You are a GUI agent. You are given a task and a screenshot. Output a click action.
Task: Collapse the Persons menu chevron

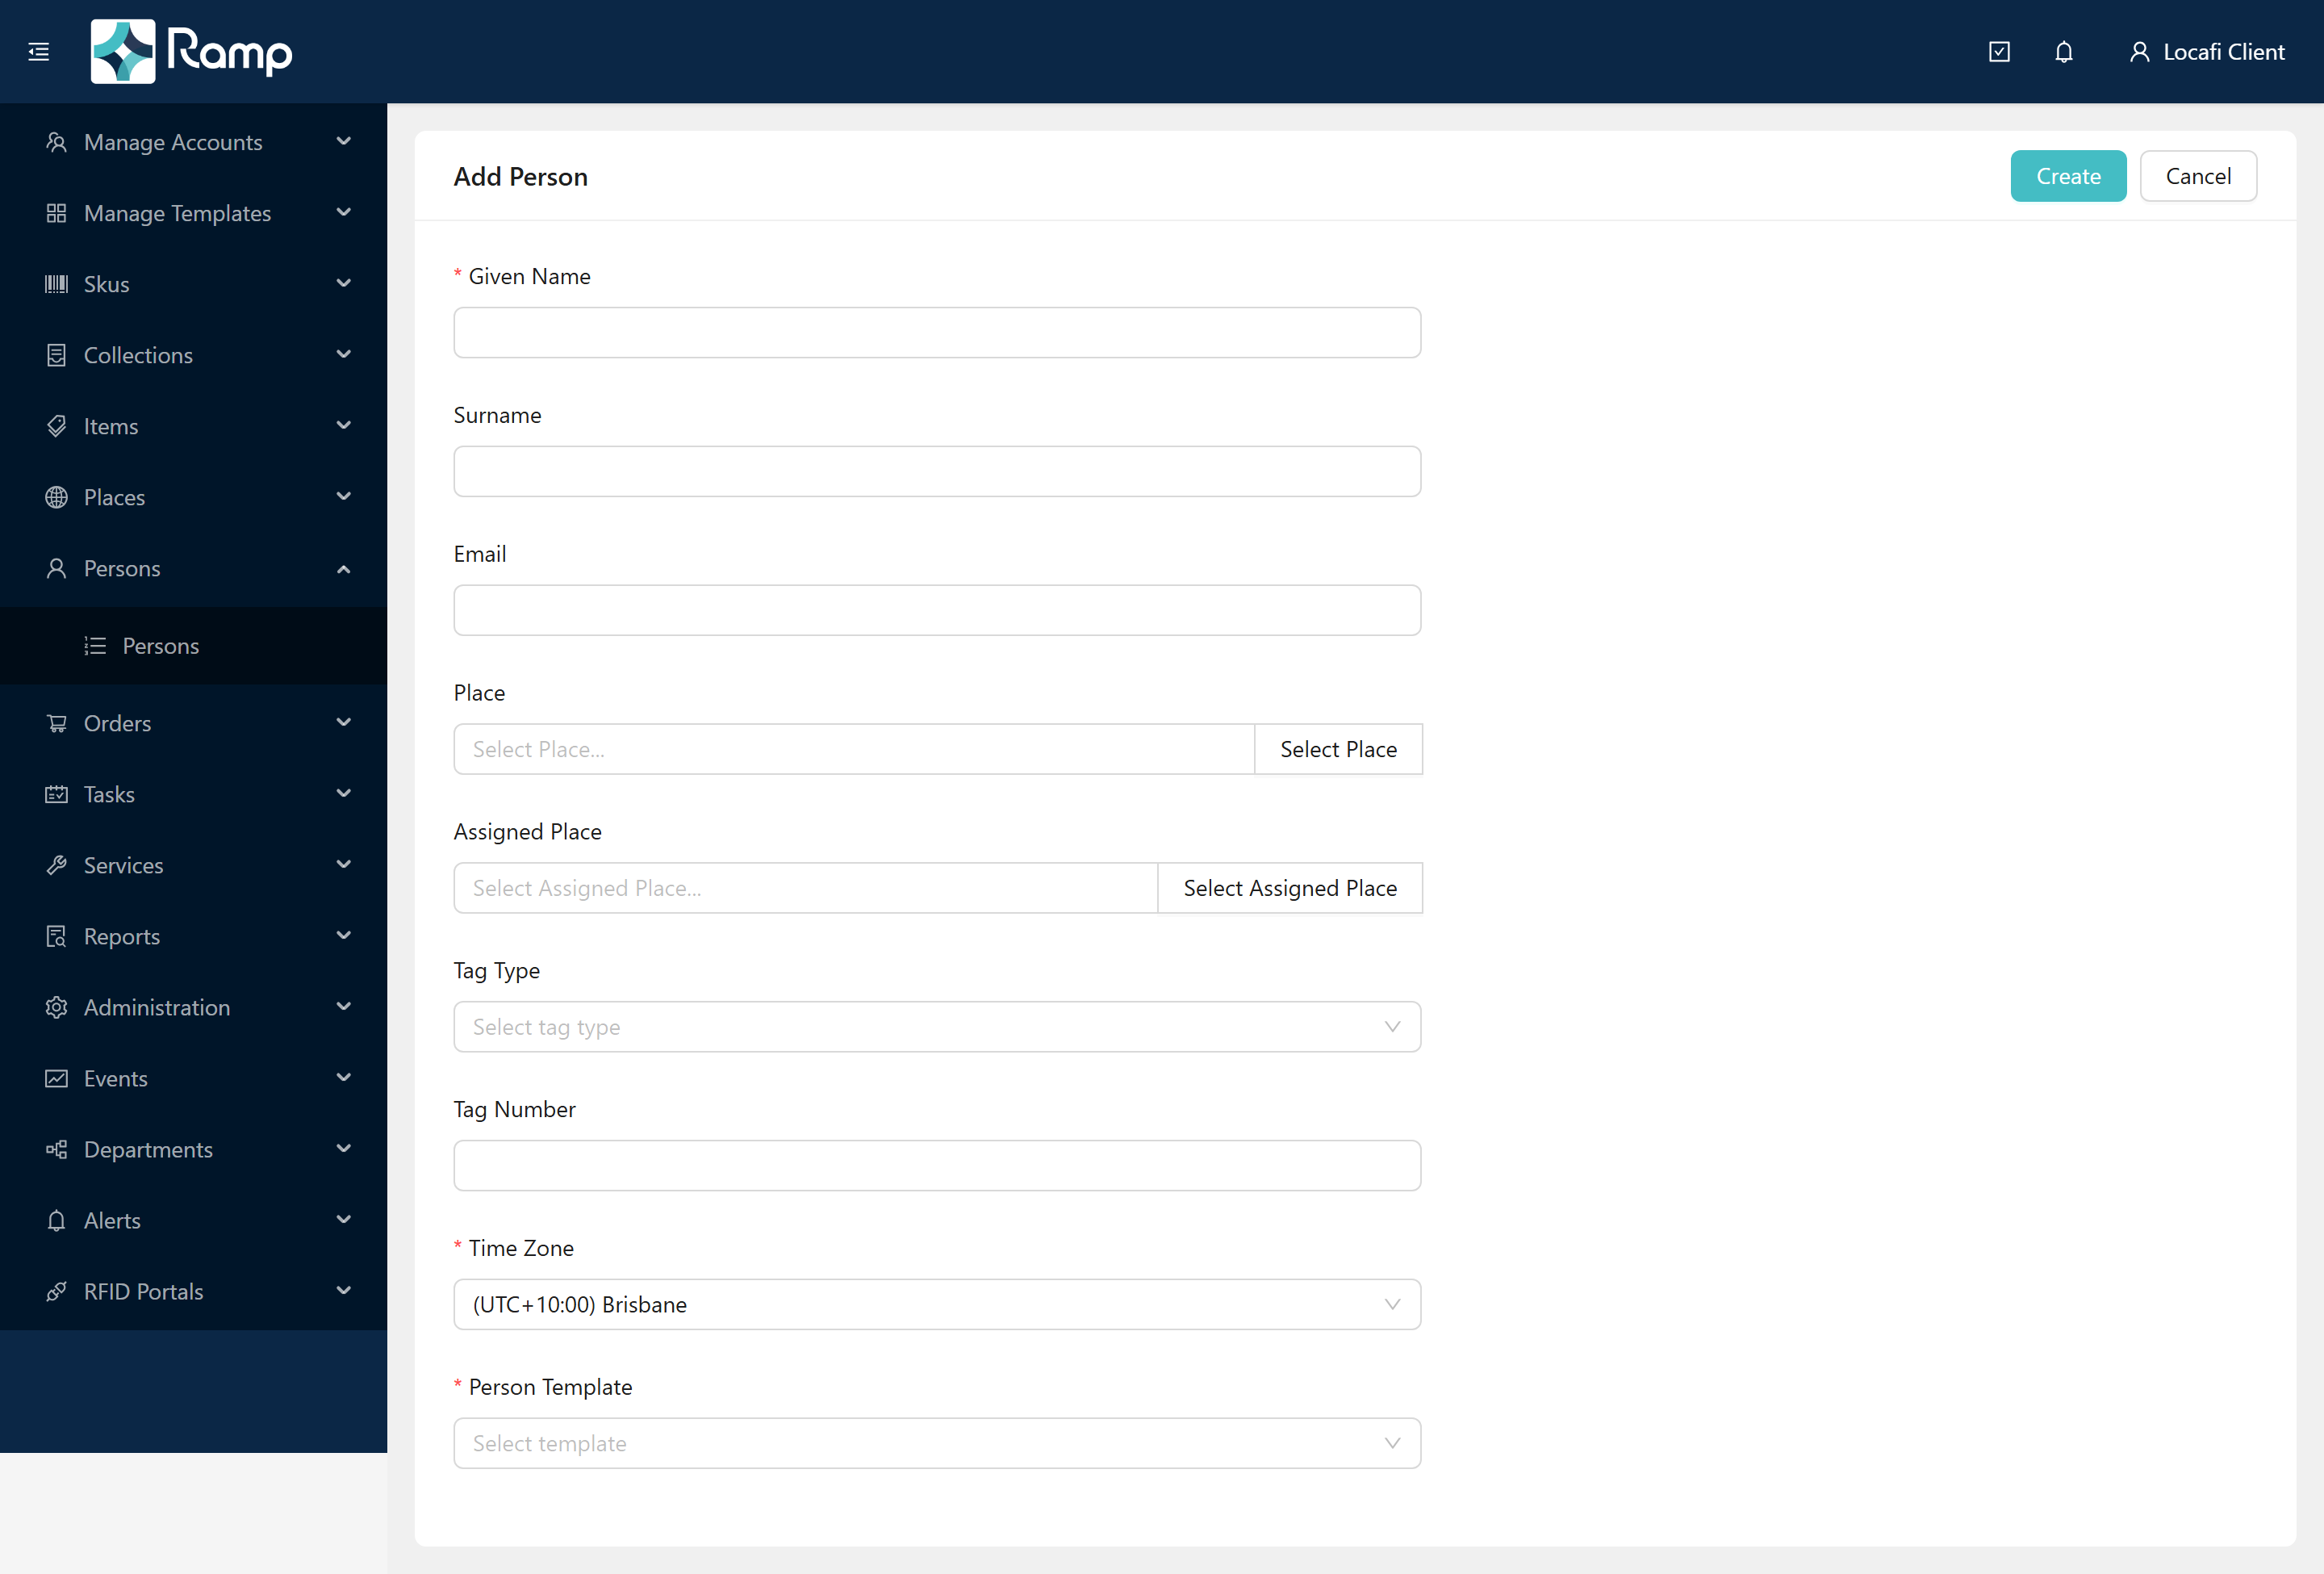[x=343, y=569]
